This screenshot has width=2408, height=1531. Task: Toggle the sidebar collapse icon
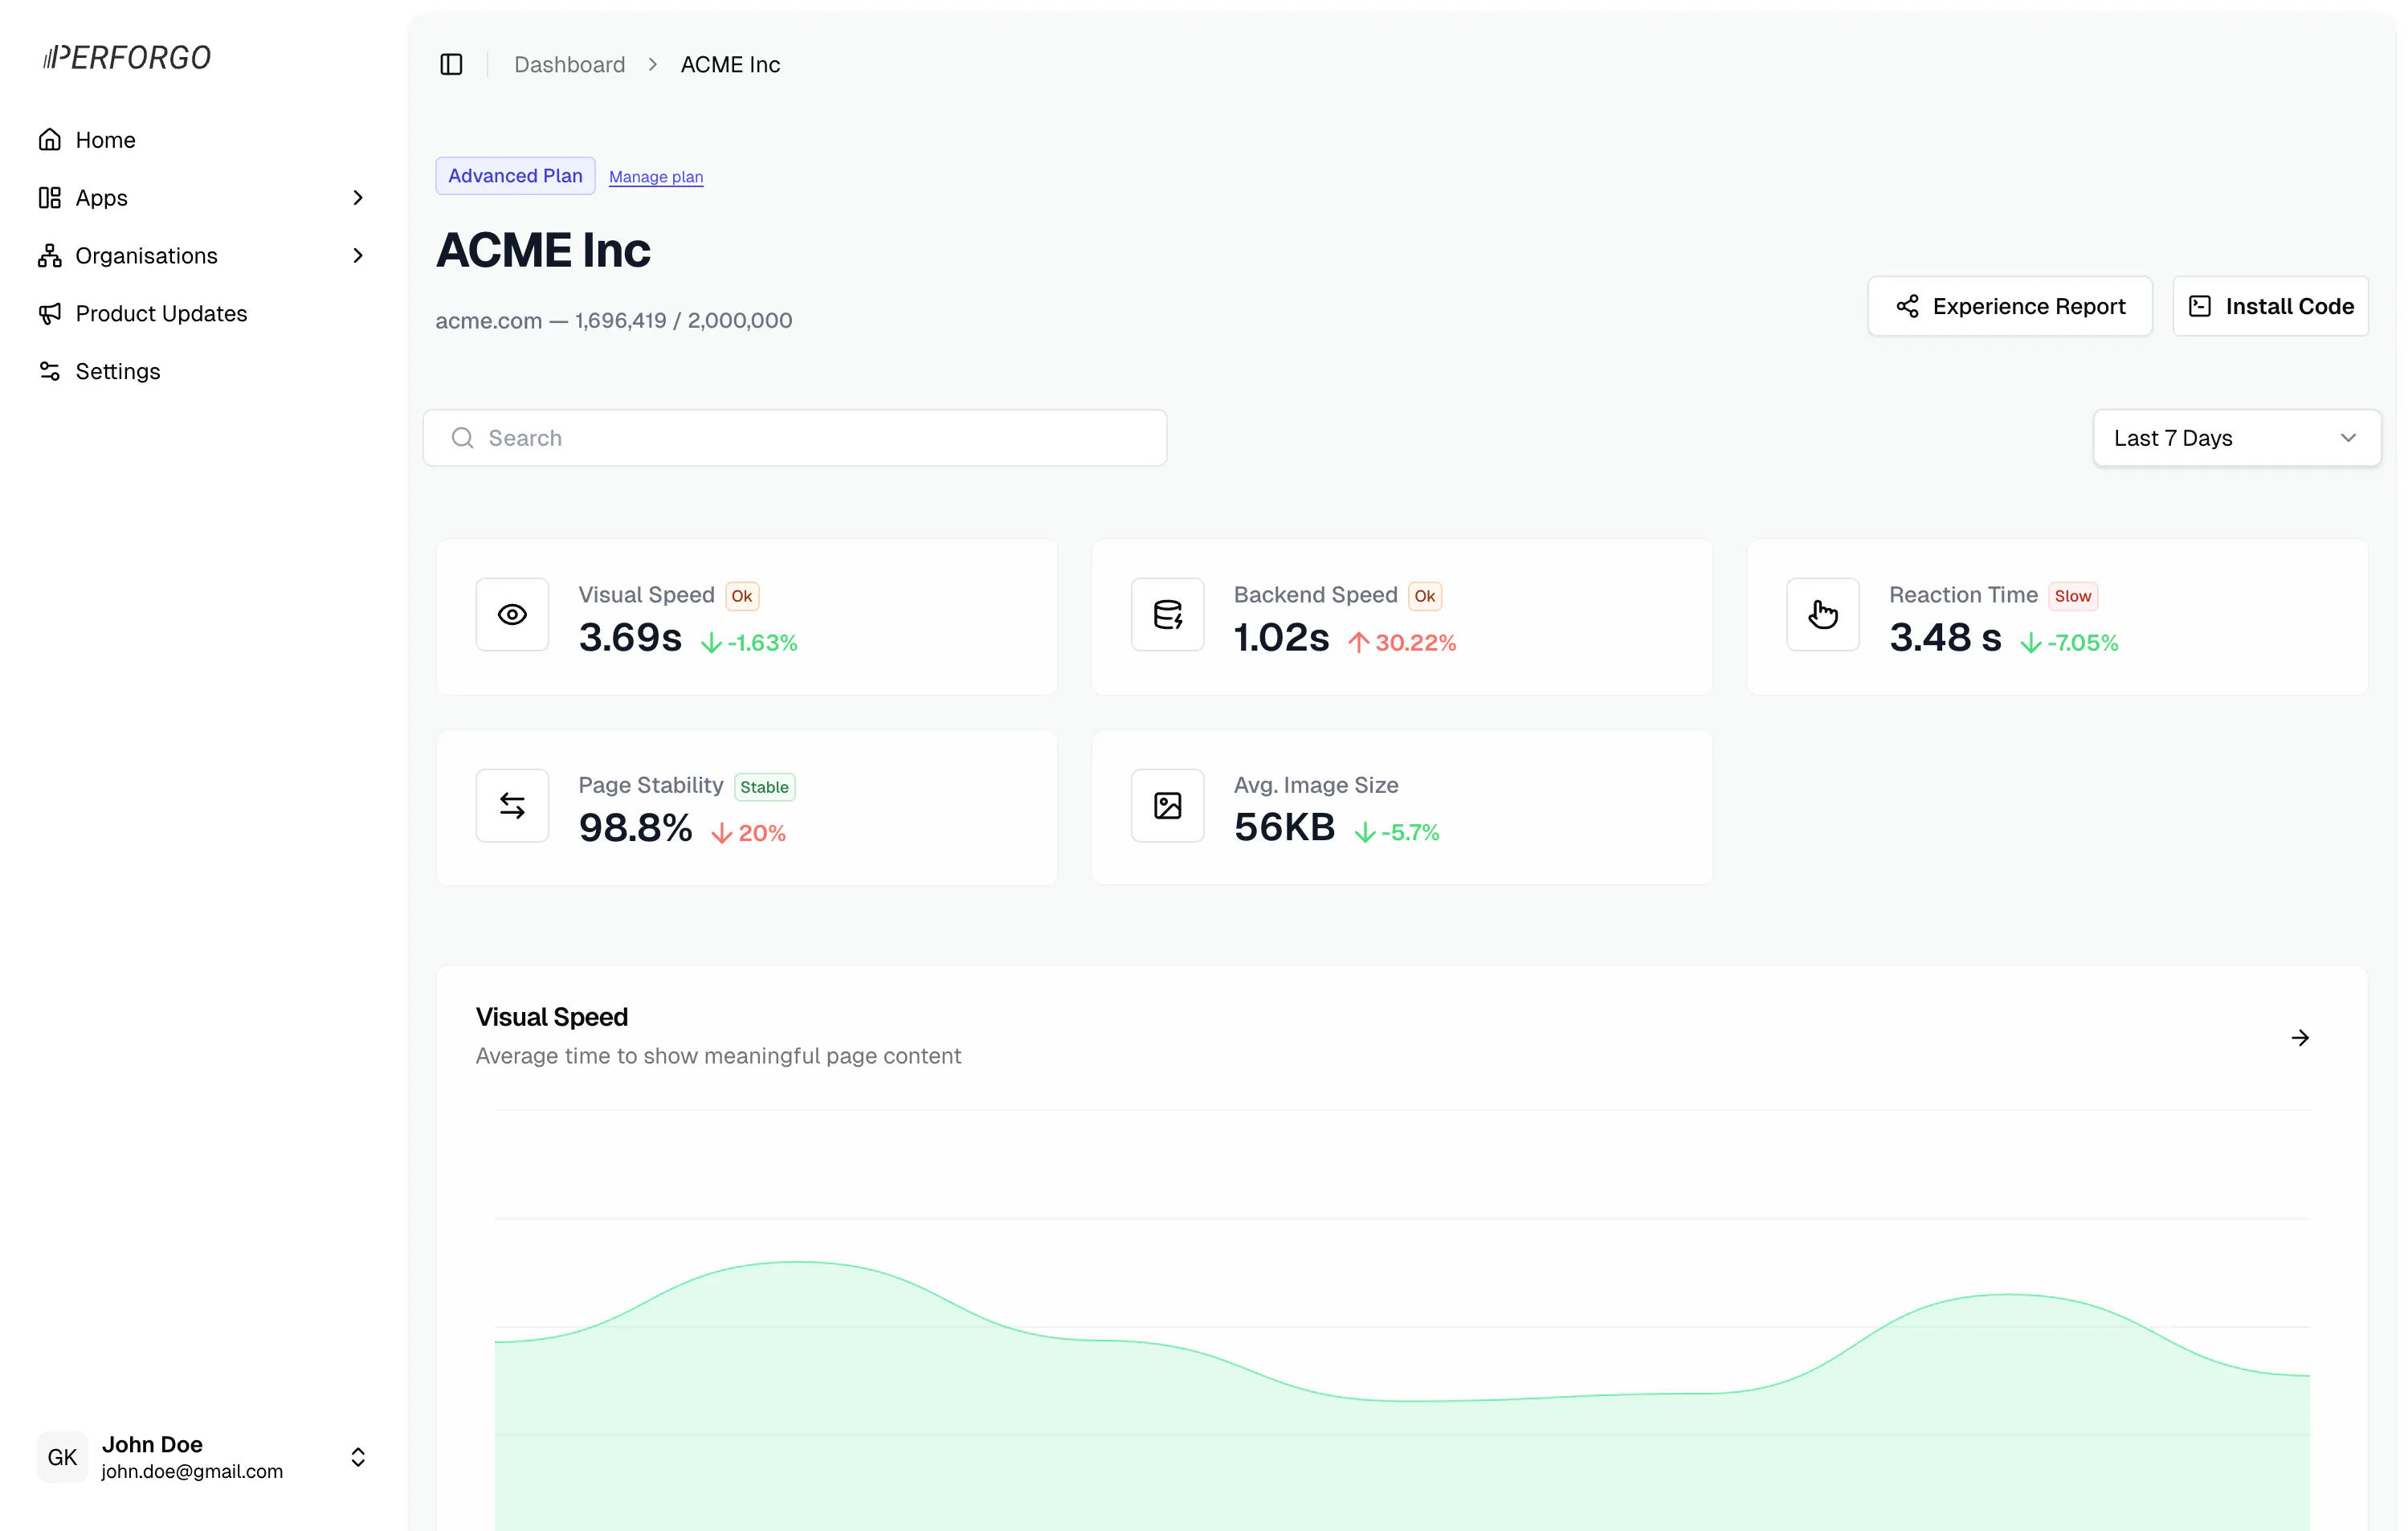pyautogui.click(x=451, y=64)
